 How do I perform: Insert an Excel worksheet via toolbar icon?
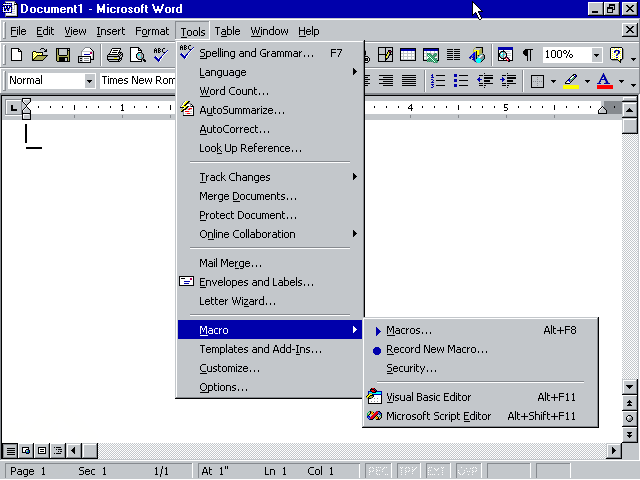[431, 55]
